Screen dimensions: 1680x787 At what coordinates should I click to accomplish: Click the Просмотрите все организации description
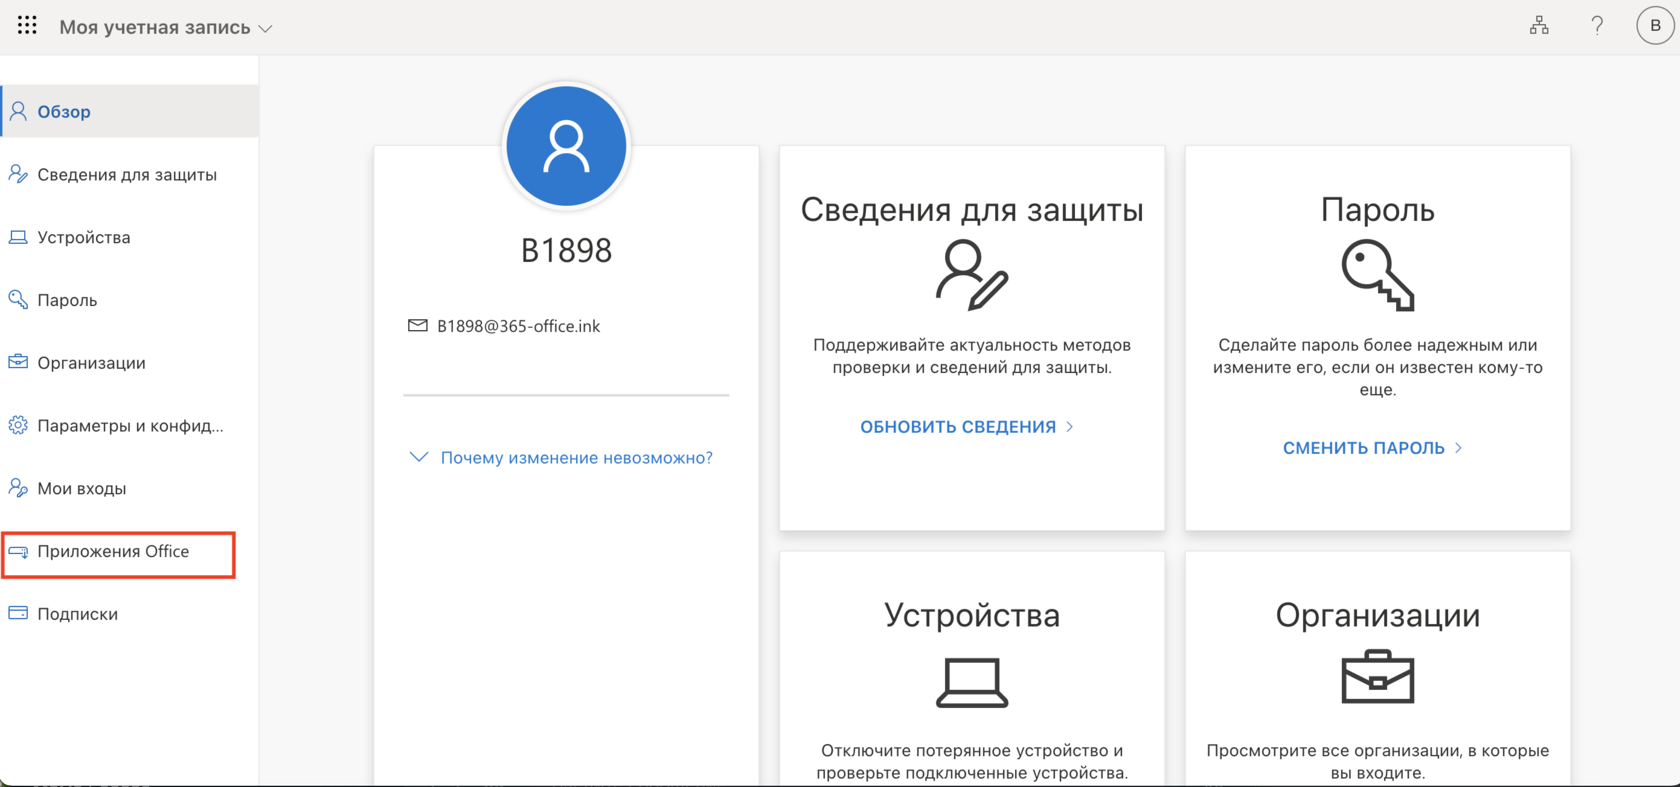pos(1377,761)
